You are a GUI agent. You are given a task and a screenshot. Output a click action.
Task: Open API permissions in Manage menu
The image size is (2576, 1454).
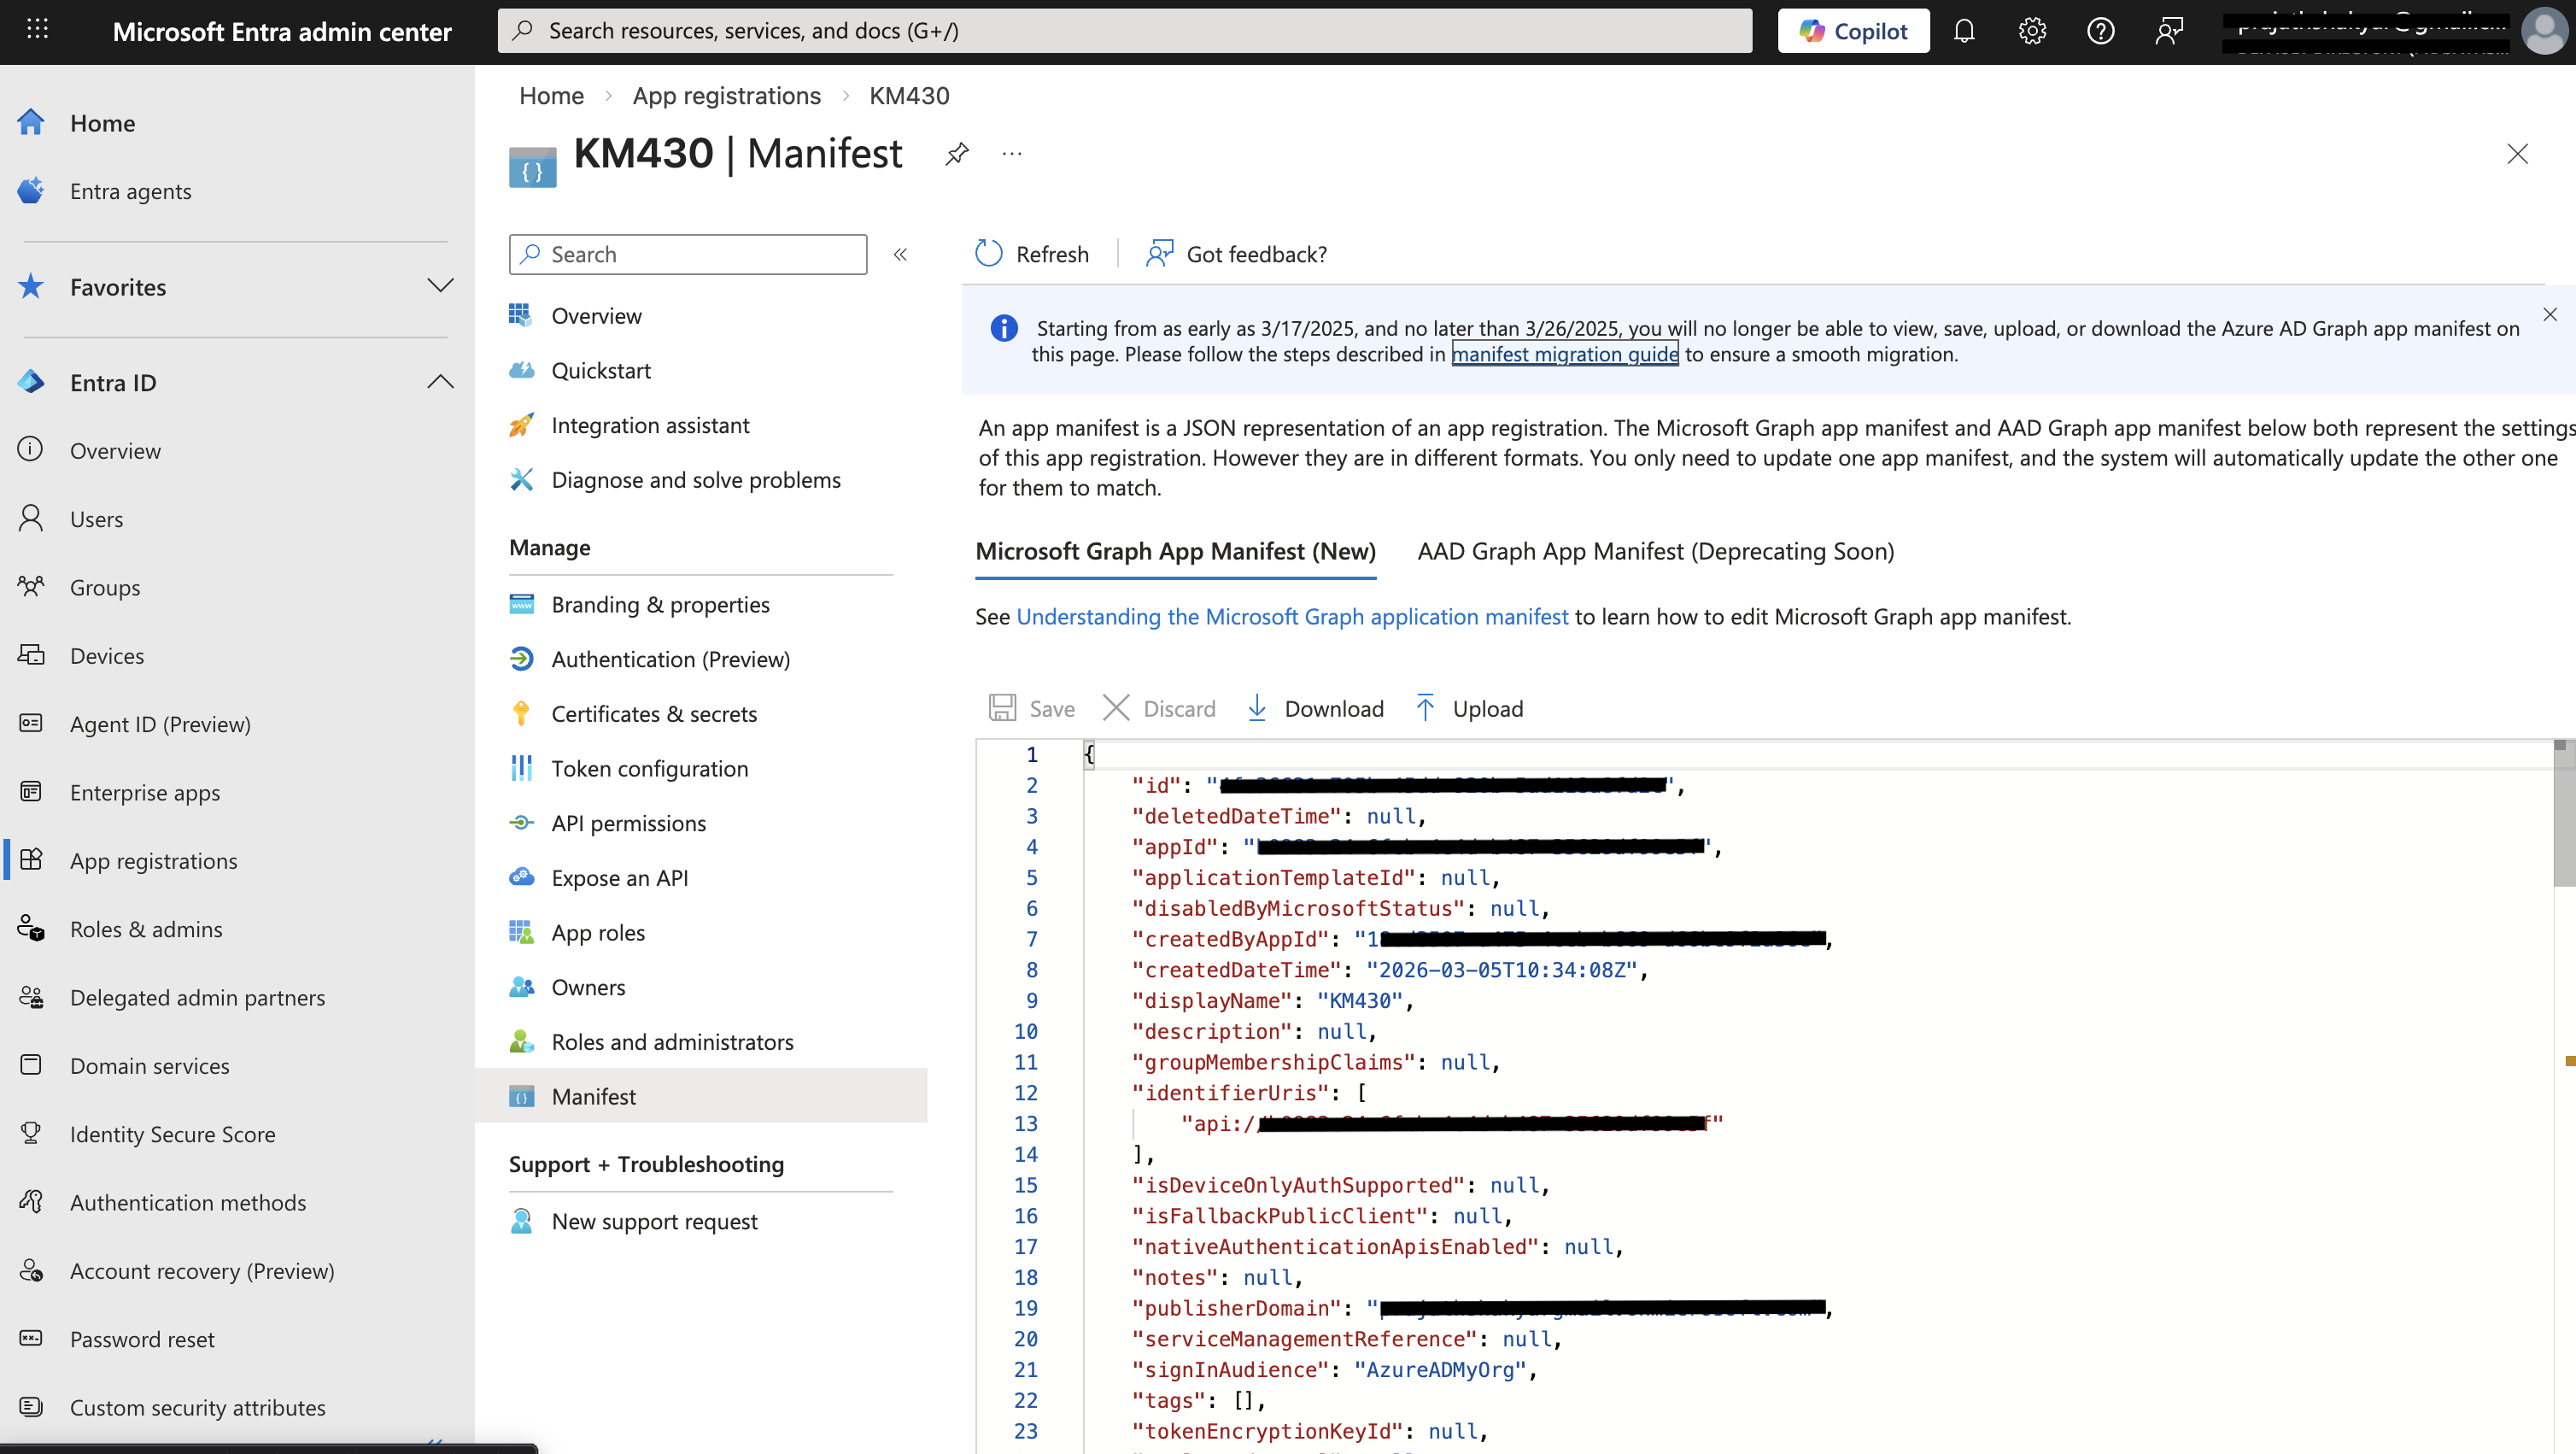click(628, 822)
